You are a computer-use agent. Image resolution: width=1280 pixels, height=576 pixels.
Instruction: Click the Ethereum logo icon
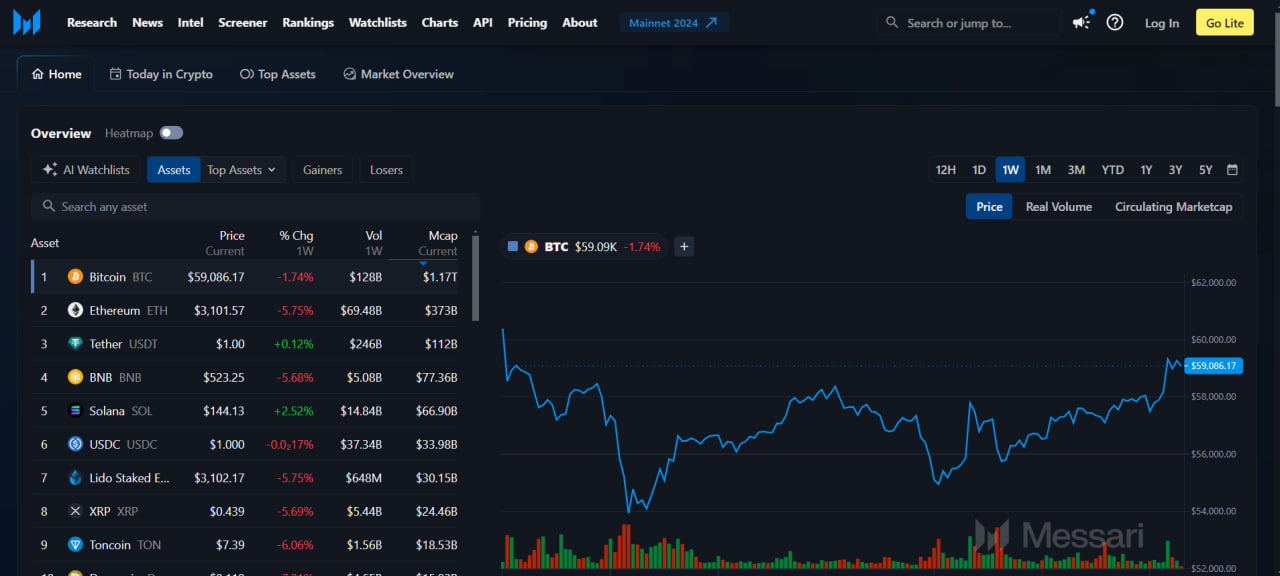[75, 310]
